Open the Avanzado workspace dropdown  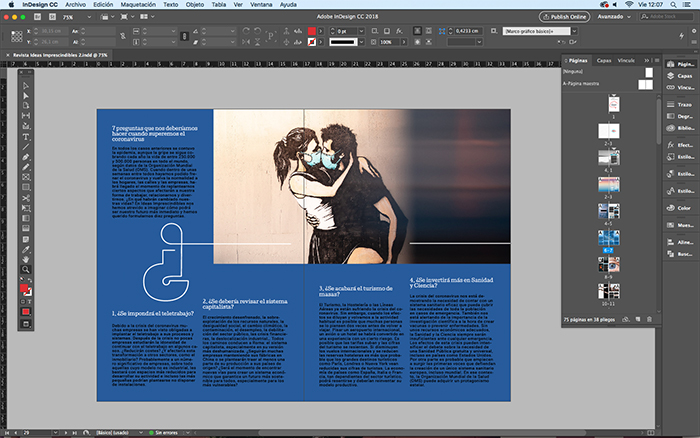[614, 17]
